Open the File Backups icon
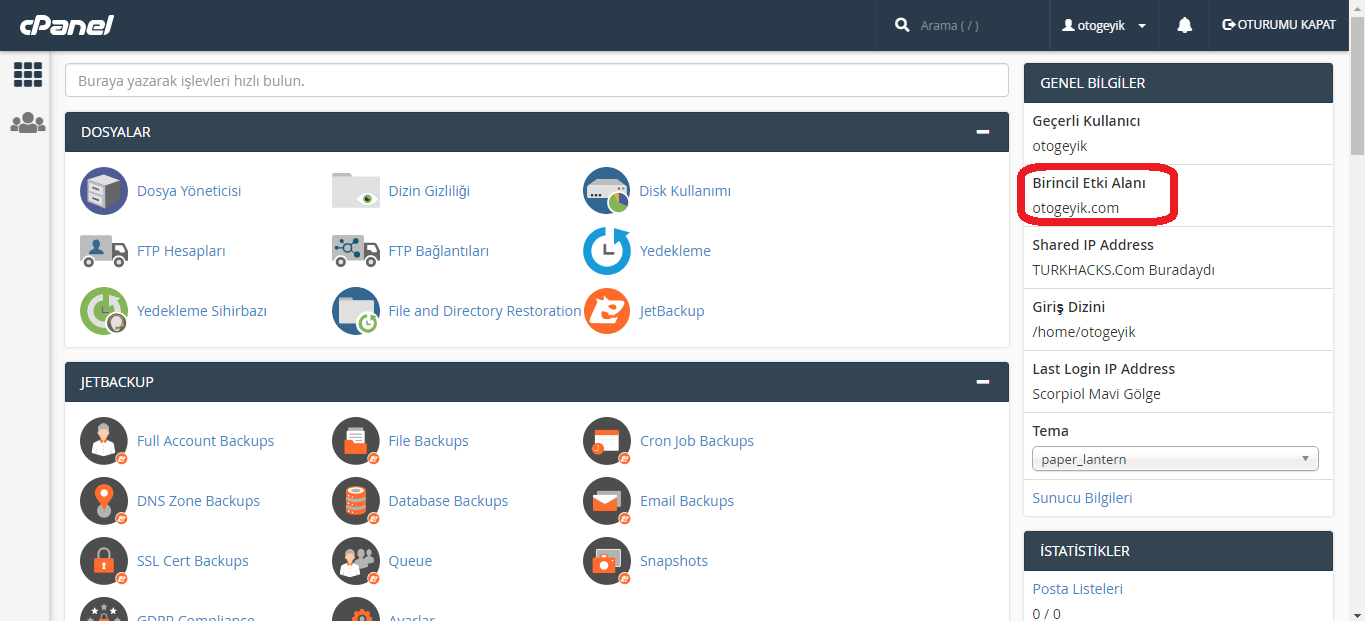 356,441
